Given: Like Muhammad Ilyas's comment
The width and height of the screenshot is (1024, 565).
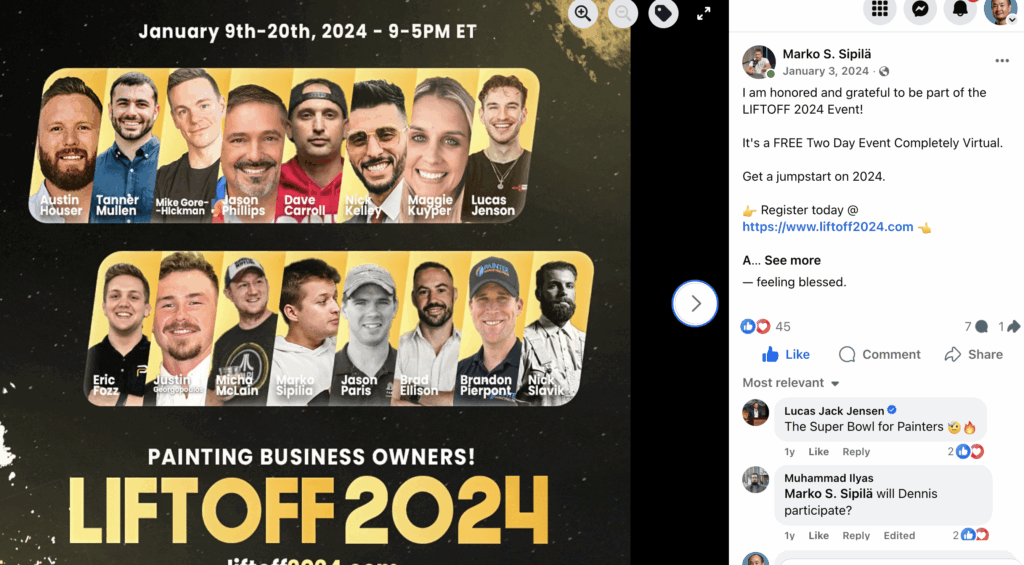Looking at the screenshot, I should (818, 536).
